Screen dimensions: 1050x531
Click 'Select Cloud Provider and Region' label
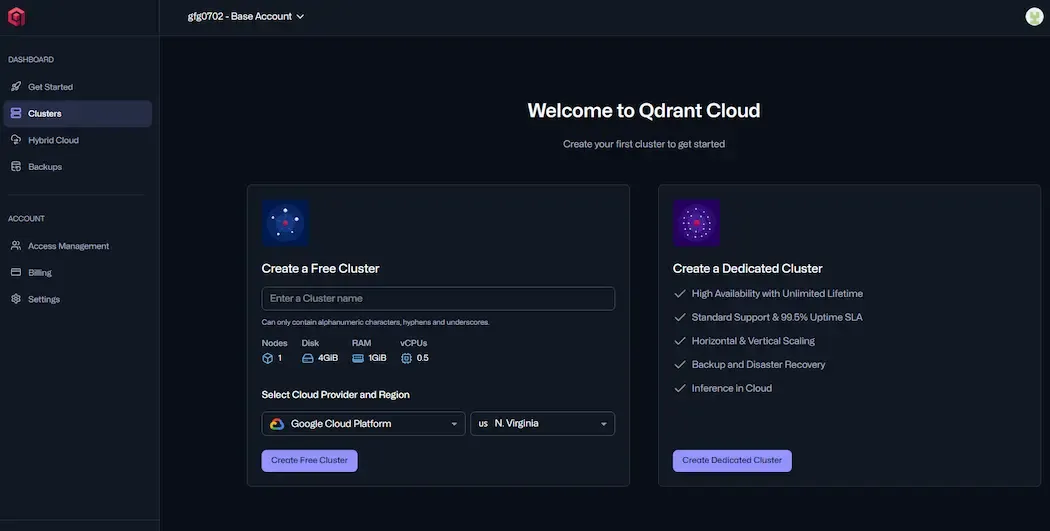[x=335, y=395]
